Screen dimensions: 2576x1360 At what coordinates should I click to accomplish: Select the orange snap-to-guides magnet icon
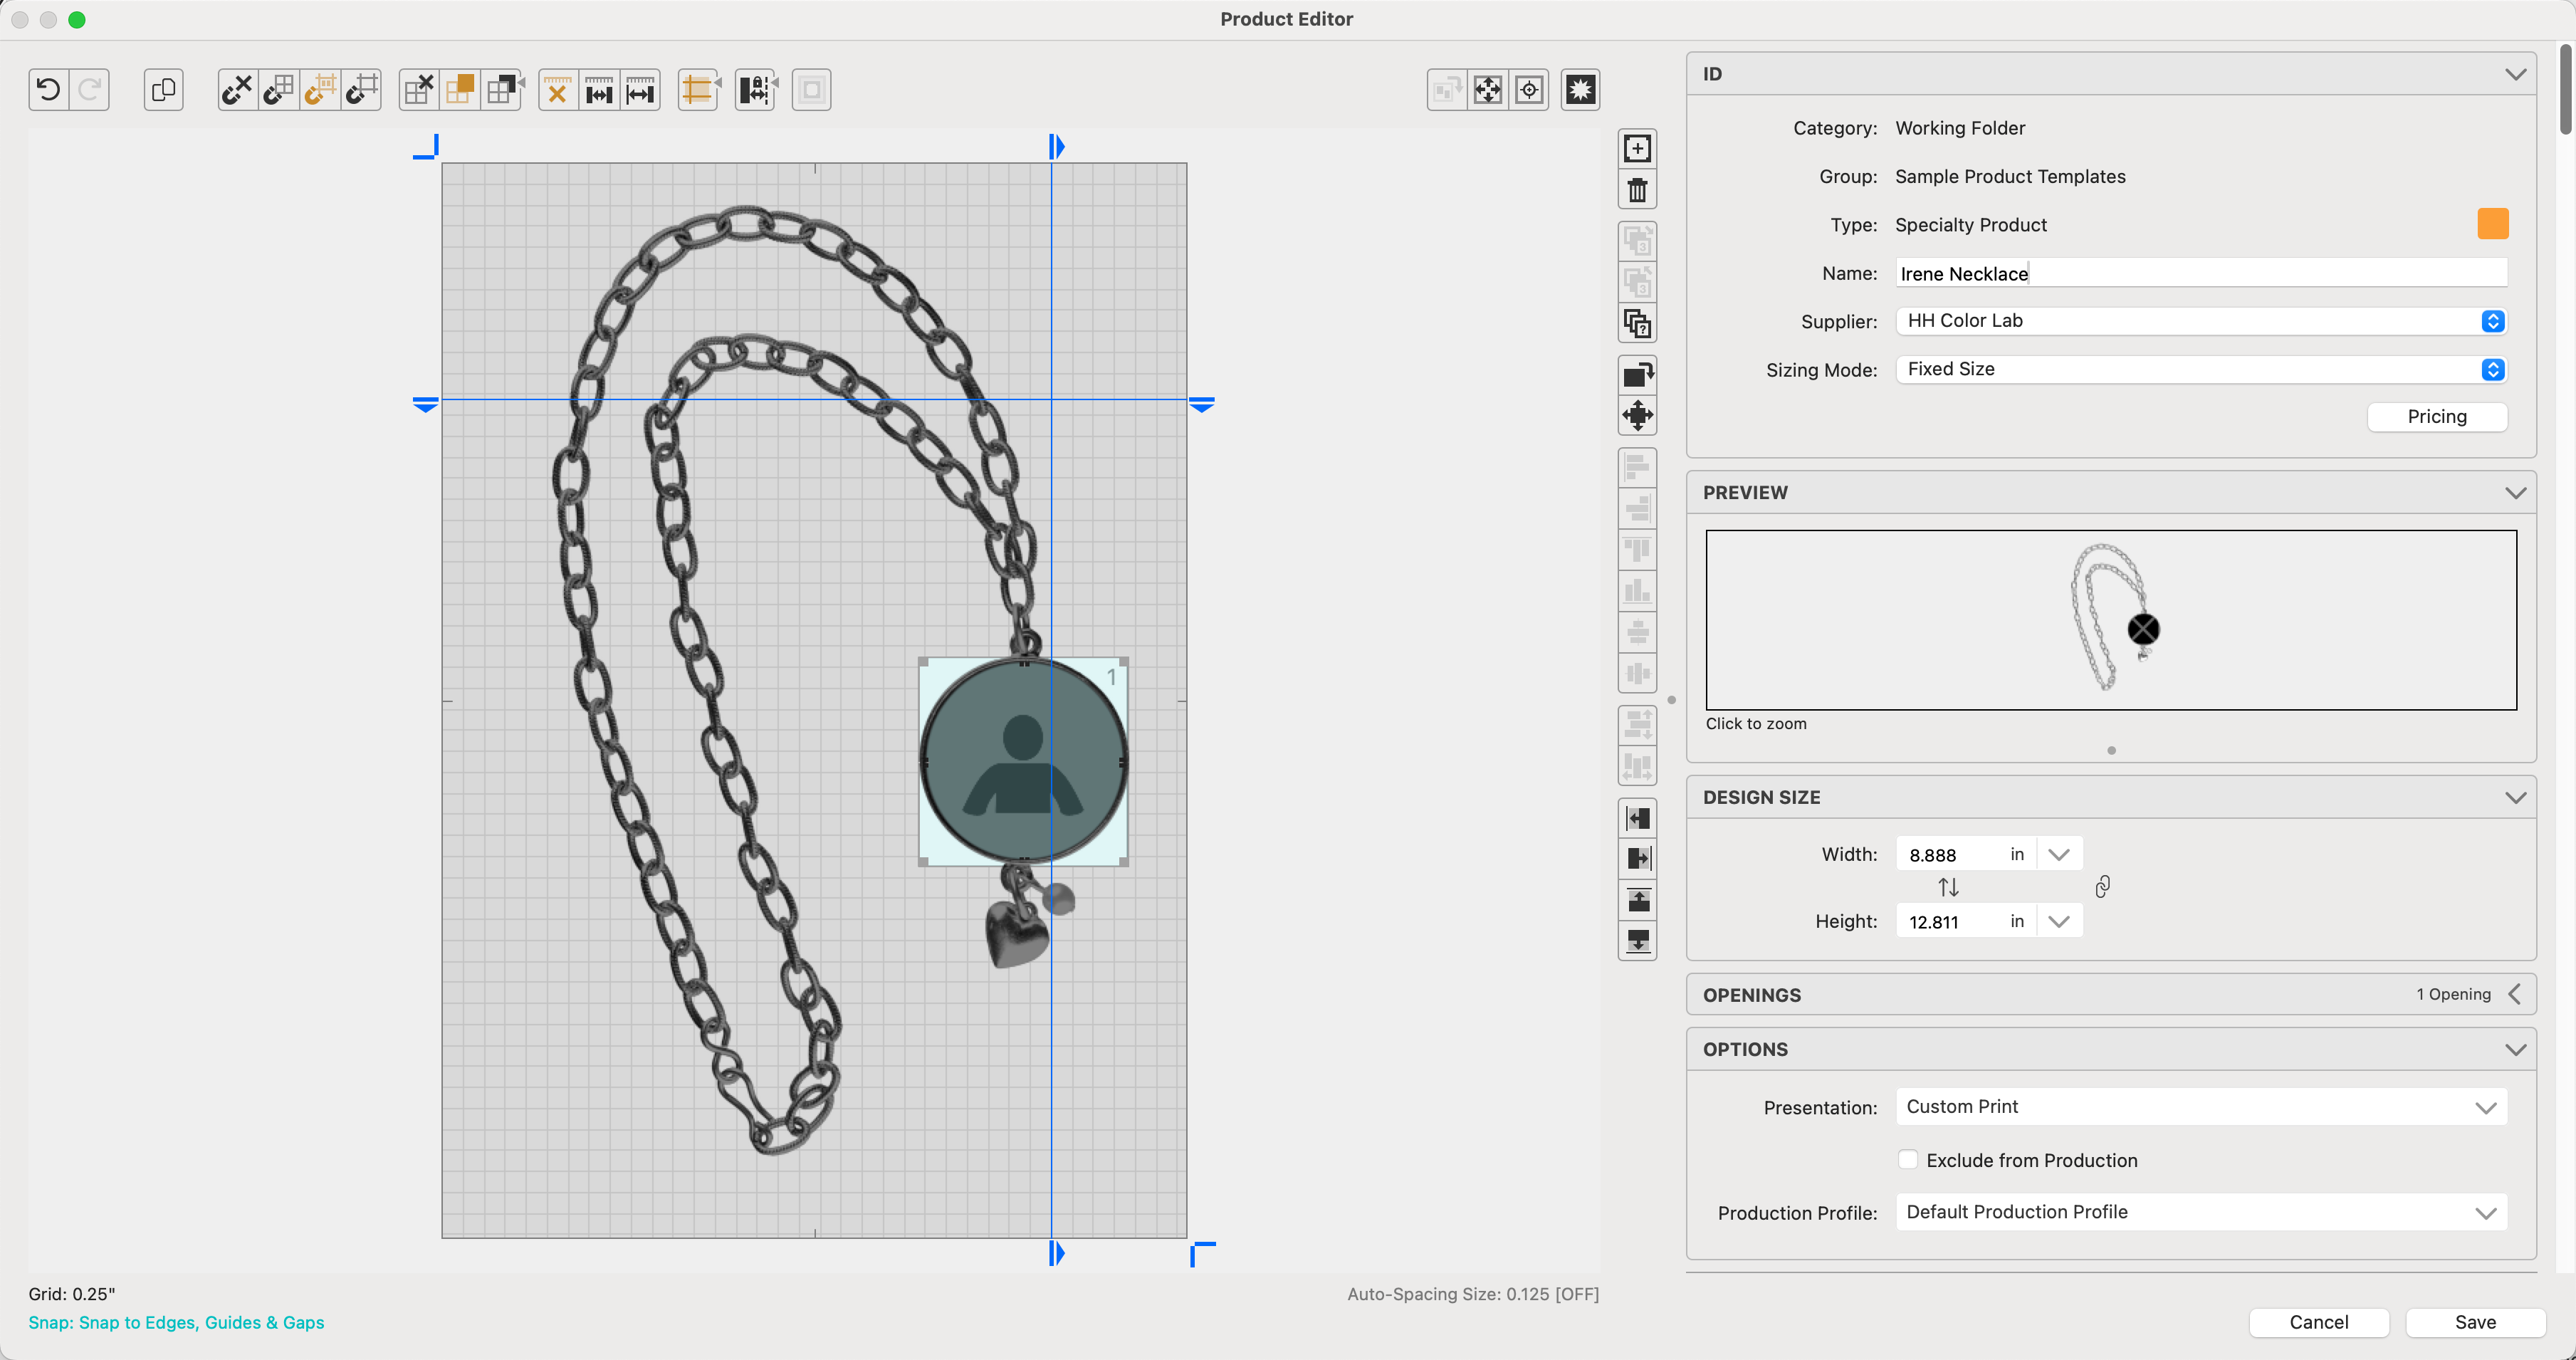click(319, 90)
